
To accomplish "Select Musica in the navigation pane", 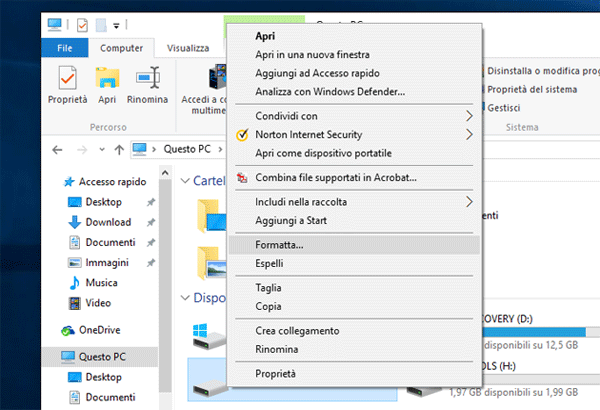I will [101, 283].
